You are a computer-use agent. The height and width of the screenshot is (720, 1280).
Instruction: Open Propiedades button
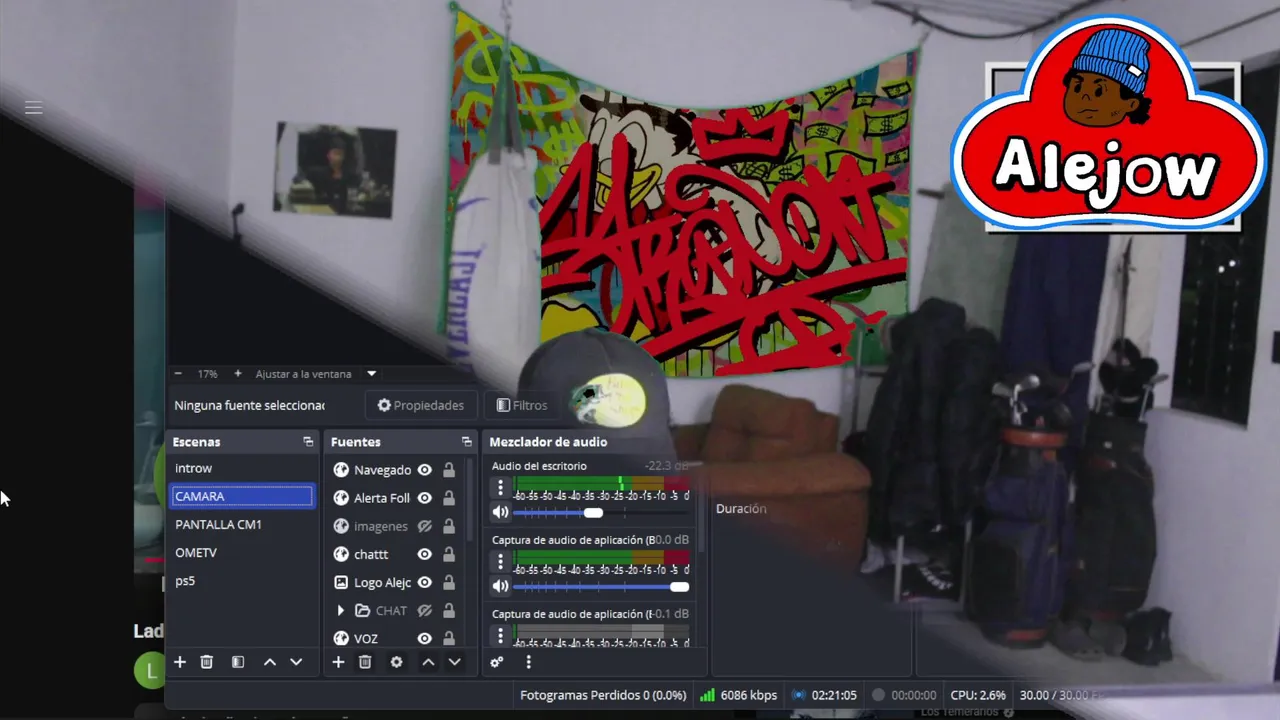pyautogui.click(x=420, y=405)
